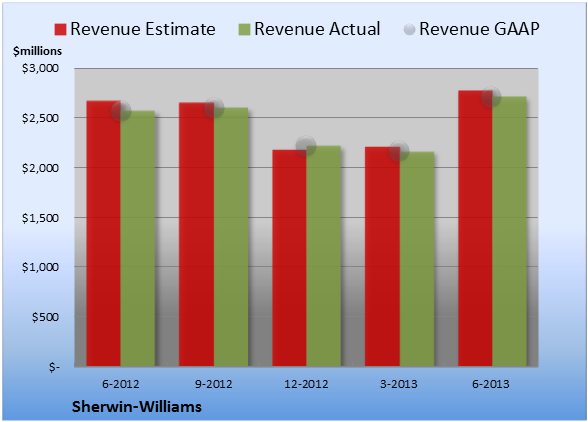Click the '$500' y-axis value
Image resolution: width=588 pixels, height=422 pixels.
point(45,317)
